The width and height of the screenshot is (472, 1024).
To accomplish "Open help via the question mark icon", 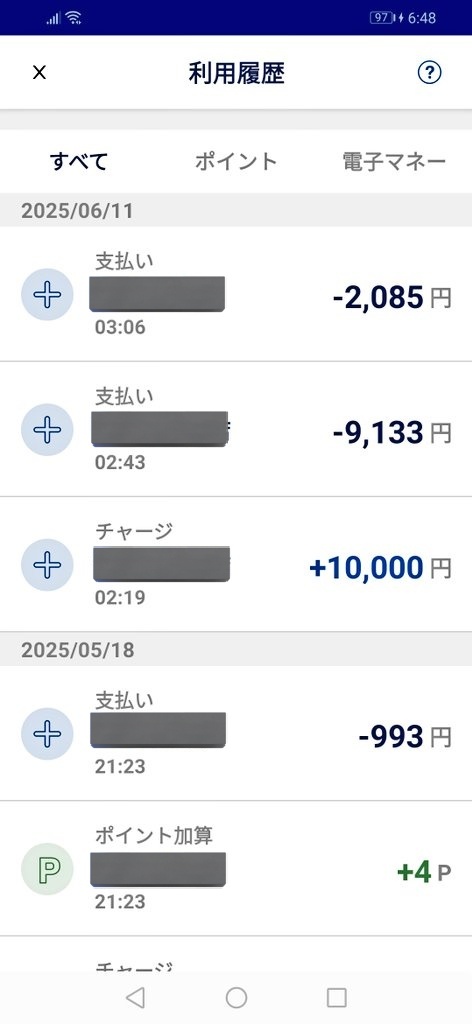I will tap(430, 72).
